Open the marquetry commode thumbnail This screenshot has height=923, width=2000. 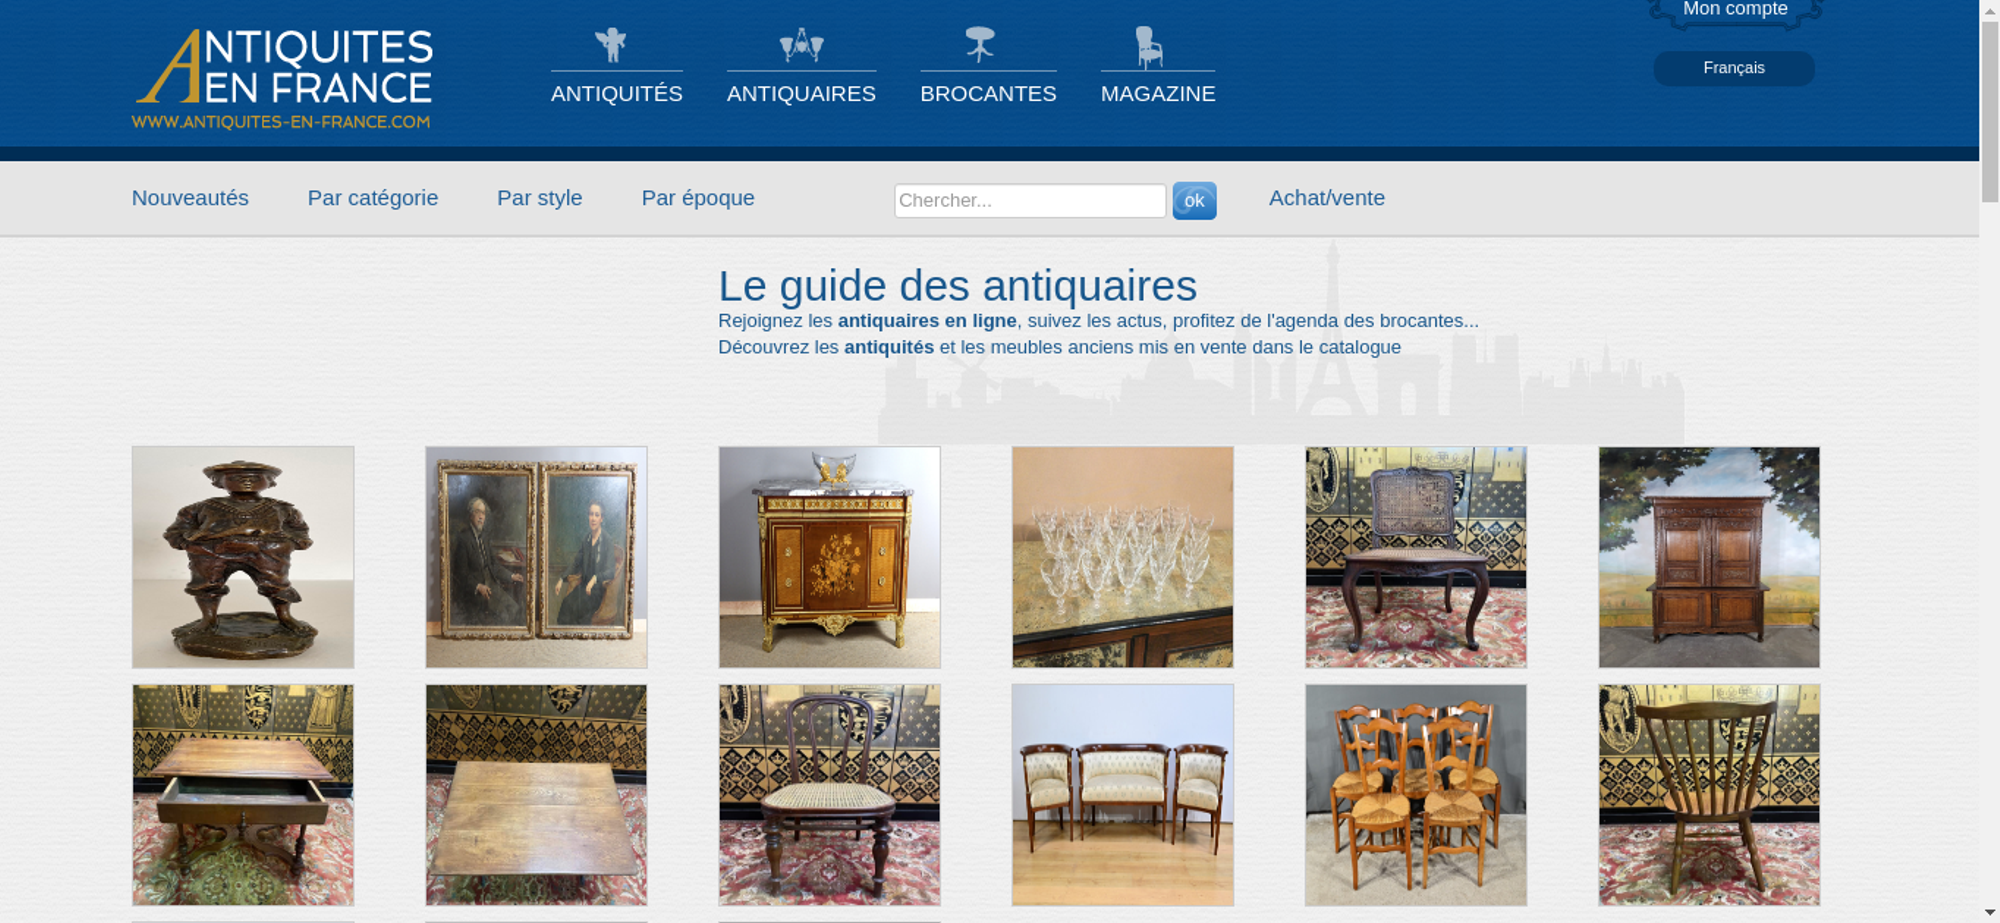pos(829,557)
